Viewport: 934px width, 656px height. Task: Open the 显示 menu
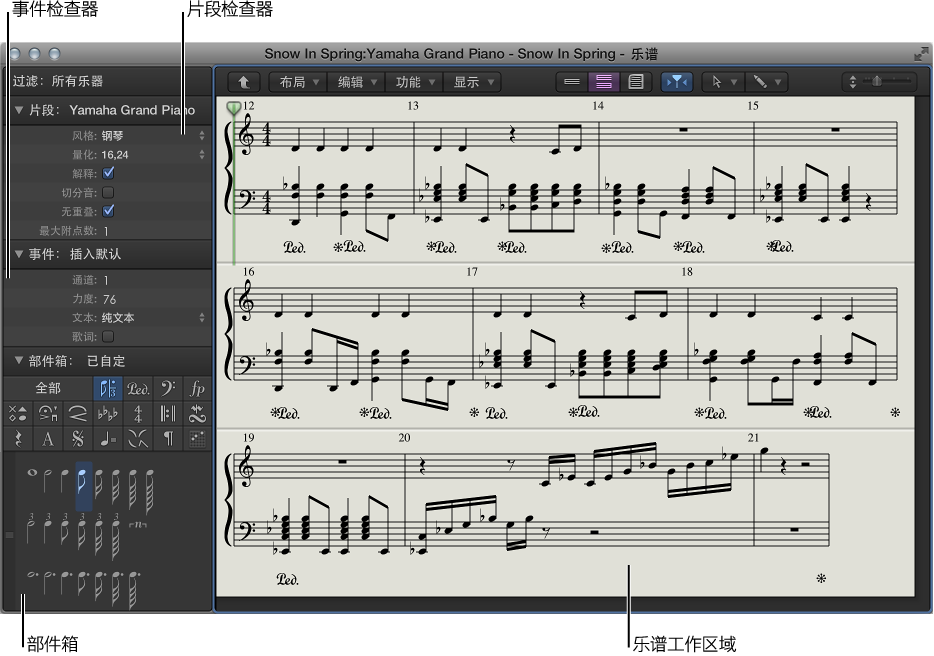point(473,82)
